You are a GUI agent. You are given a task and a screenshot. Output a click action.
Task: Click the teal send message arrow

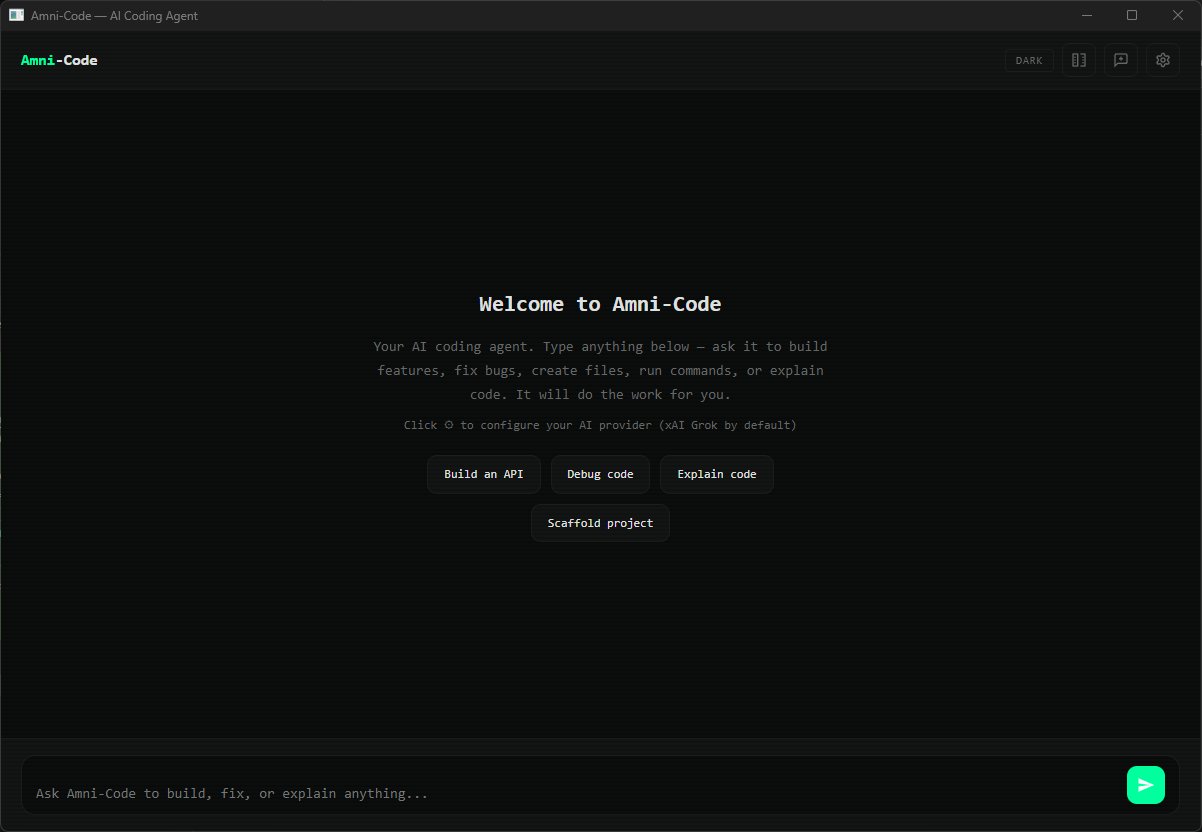[x=1146, y=785]
